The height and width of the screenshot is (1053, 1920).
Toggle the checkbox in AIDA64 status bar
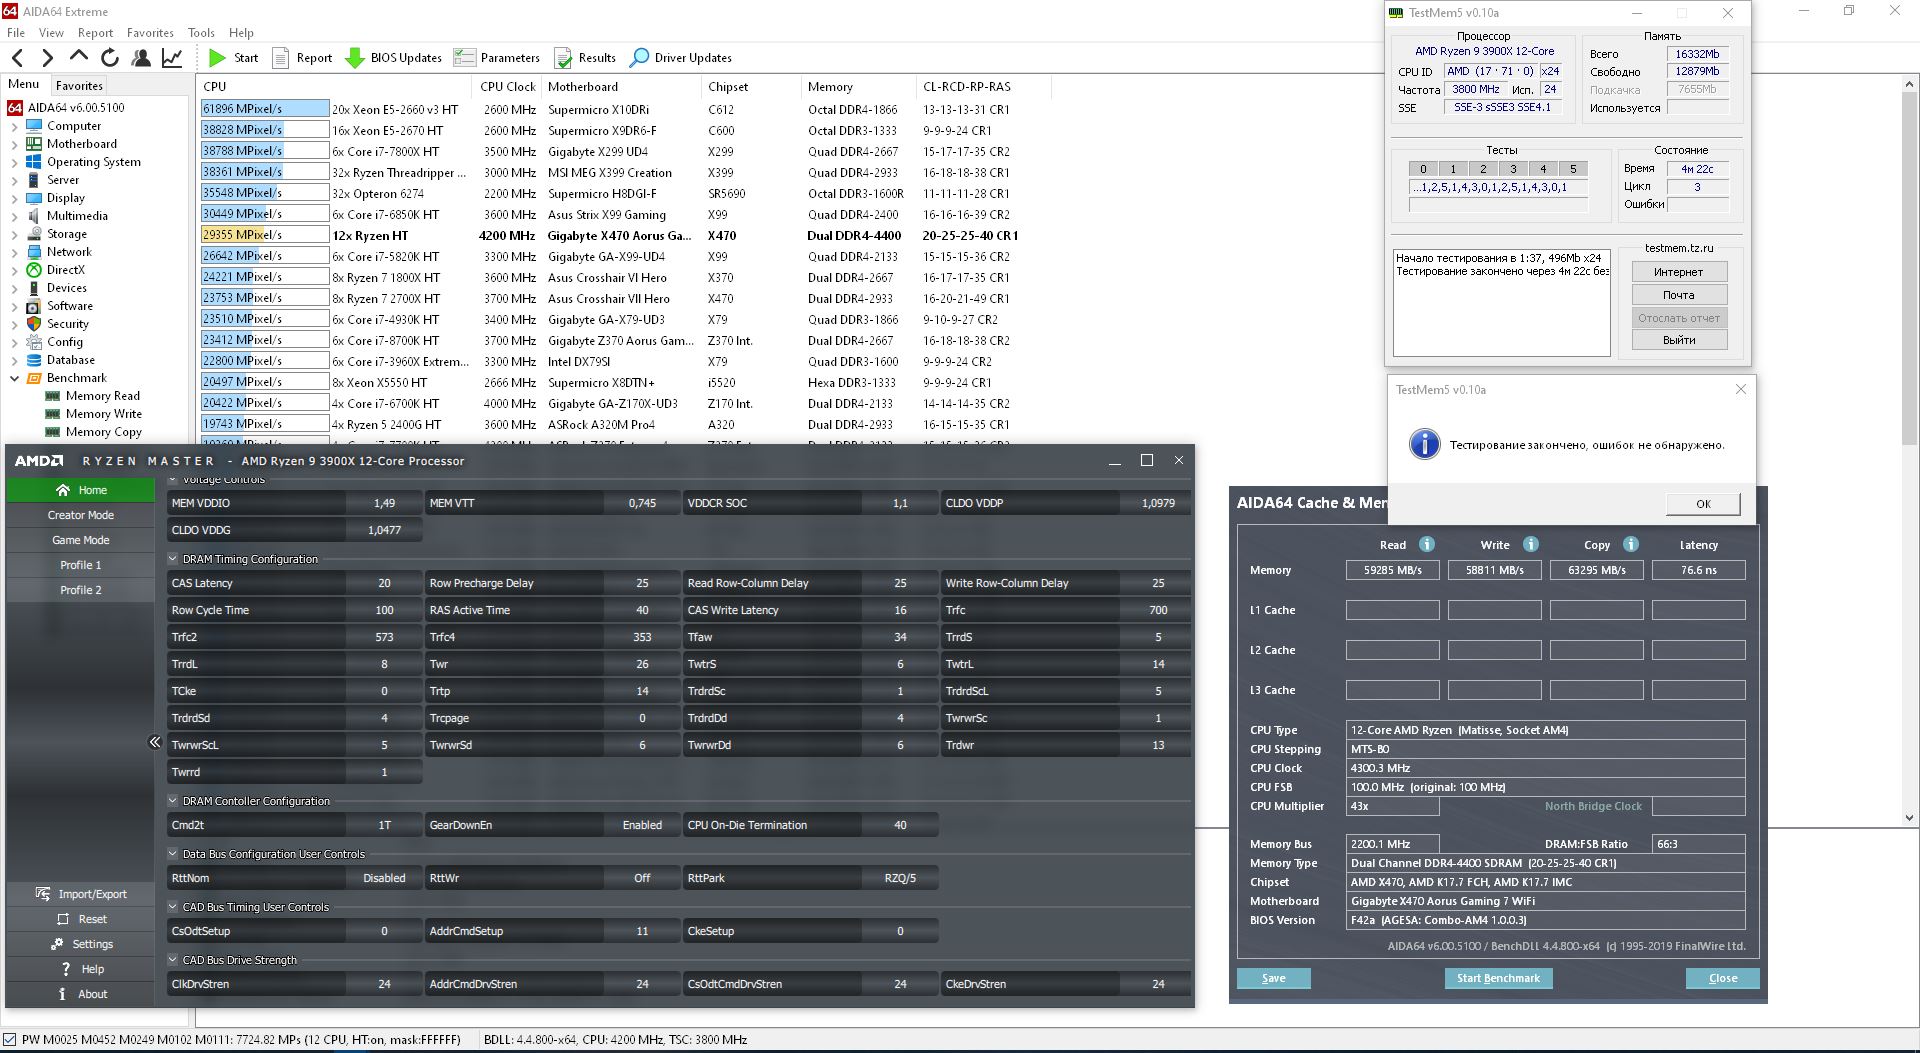(10, 1040)
